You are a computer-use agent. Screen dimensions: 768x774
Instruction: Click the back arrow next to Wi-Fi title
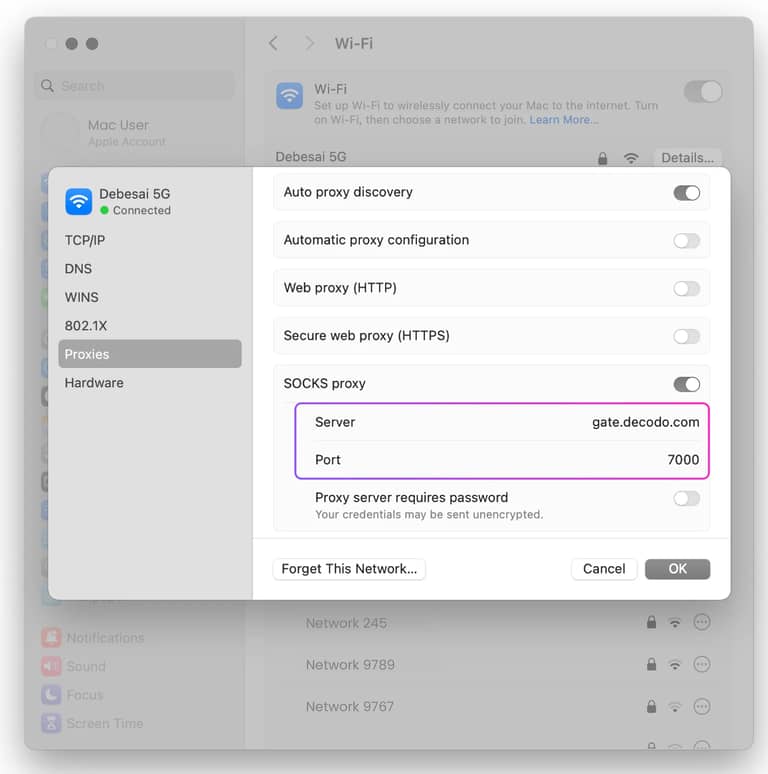click(273, 43)
